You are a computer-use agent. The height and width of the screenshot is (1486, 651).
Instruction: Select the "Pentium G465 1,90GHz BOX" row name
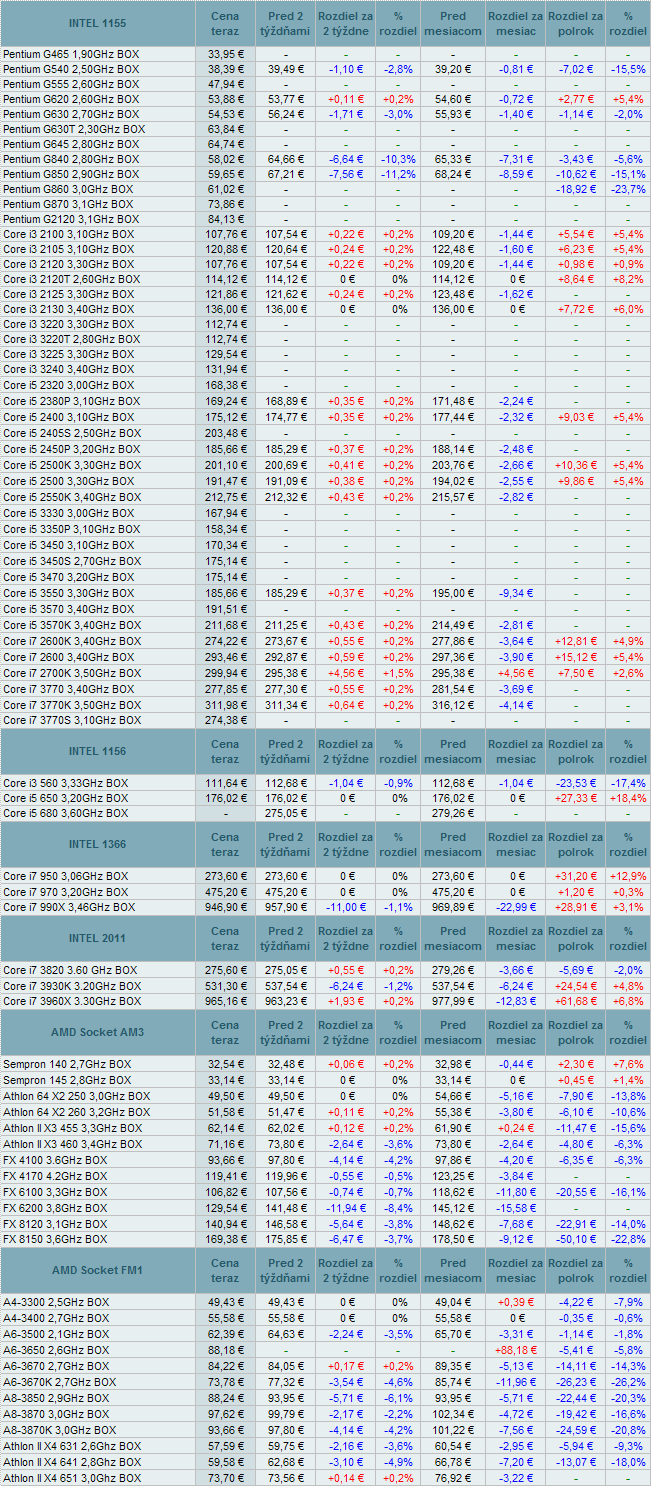coord(71,54)
